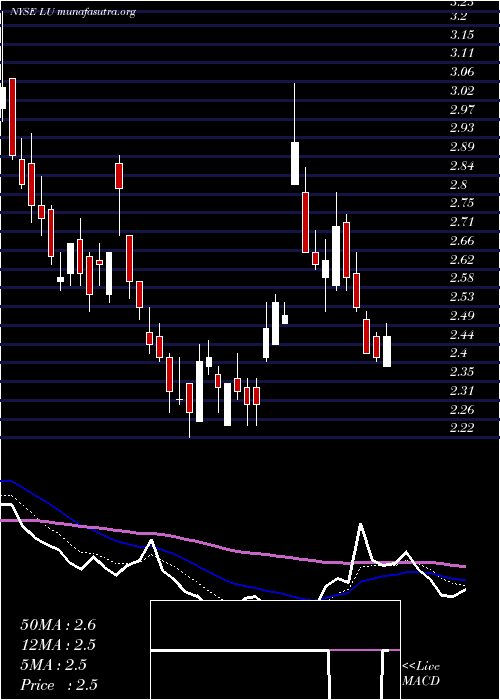Select the 3.02 price axis label
The image size is (500, 700).
(462, 91)
